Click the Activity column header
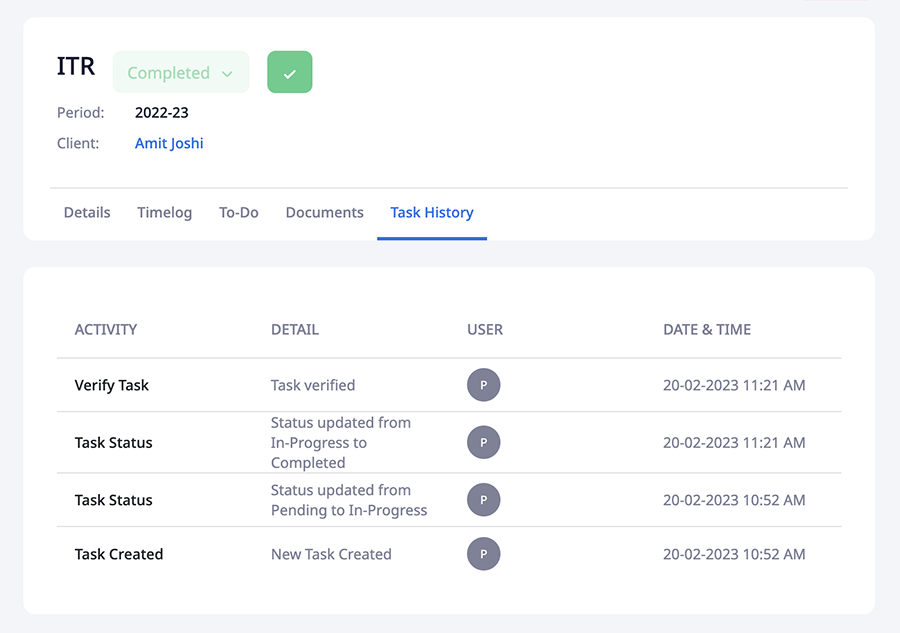The height and width of the screenshot is (633, 900). coord(106,329)
